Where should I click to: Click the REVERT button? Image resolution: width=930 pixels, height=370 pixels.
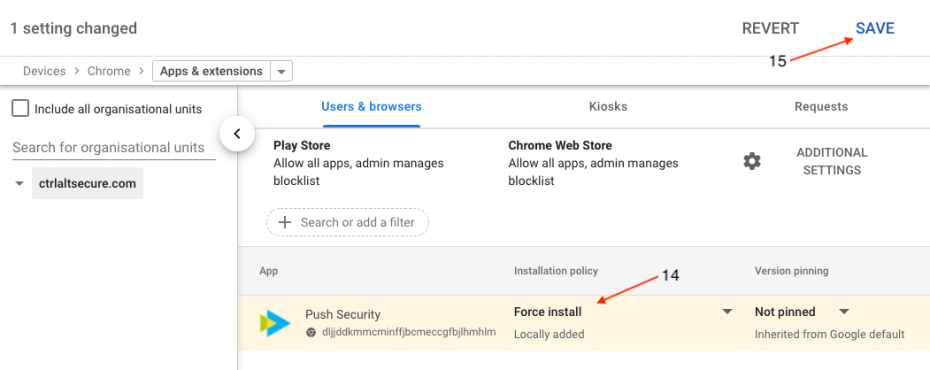[770, 28]
